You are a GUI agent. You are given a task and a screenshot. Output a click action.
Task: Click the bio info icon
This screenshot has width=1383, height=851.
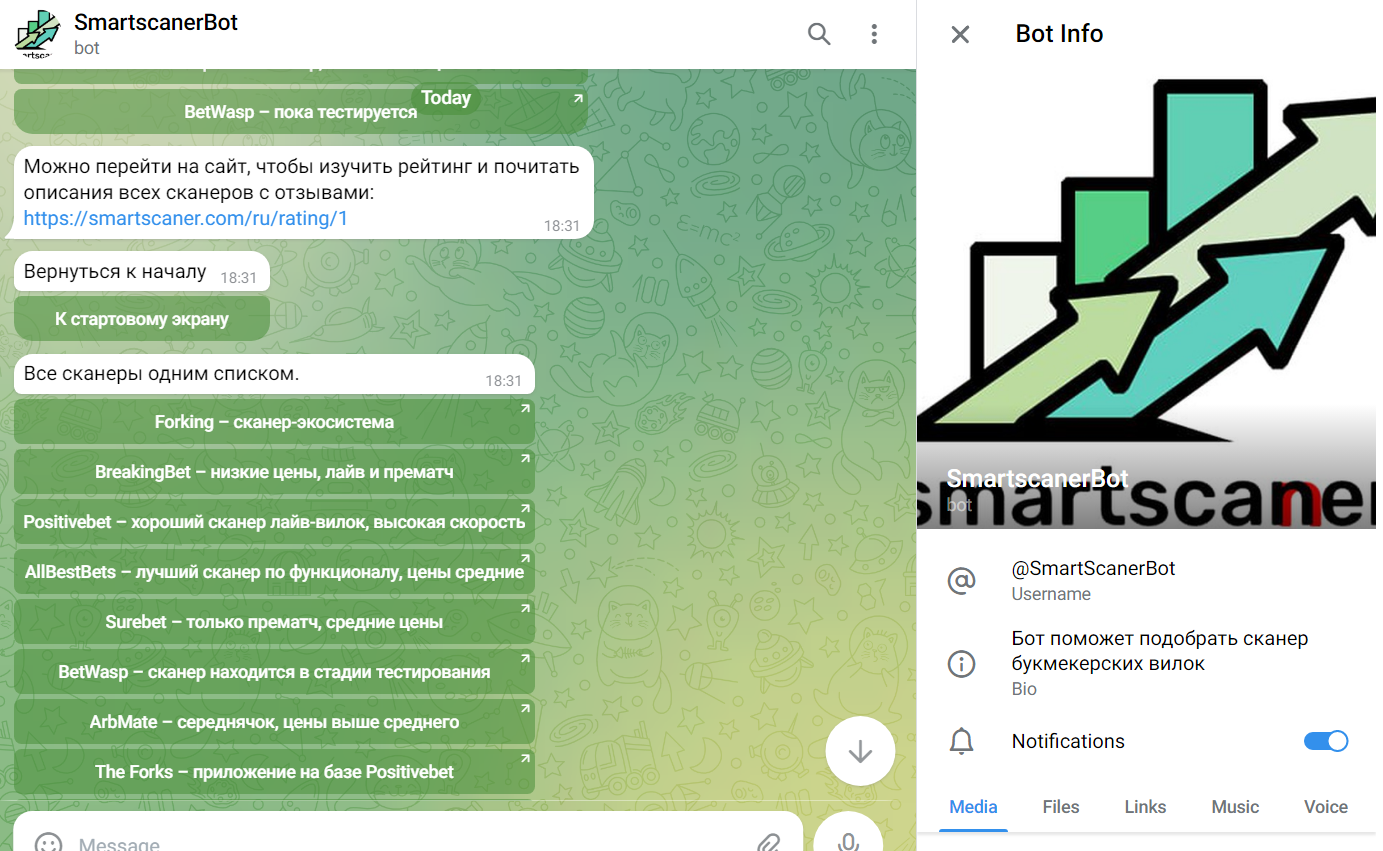click(961, 664)
